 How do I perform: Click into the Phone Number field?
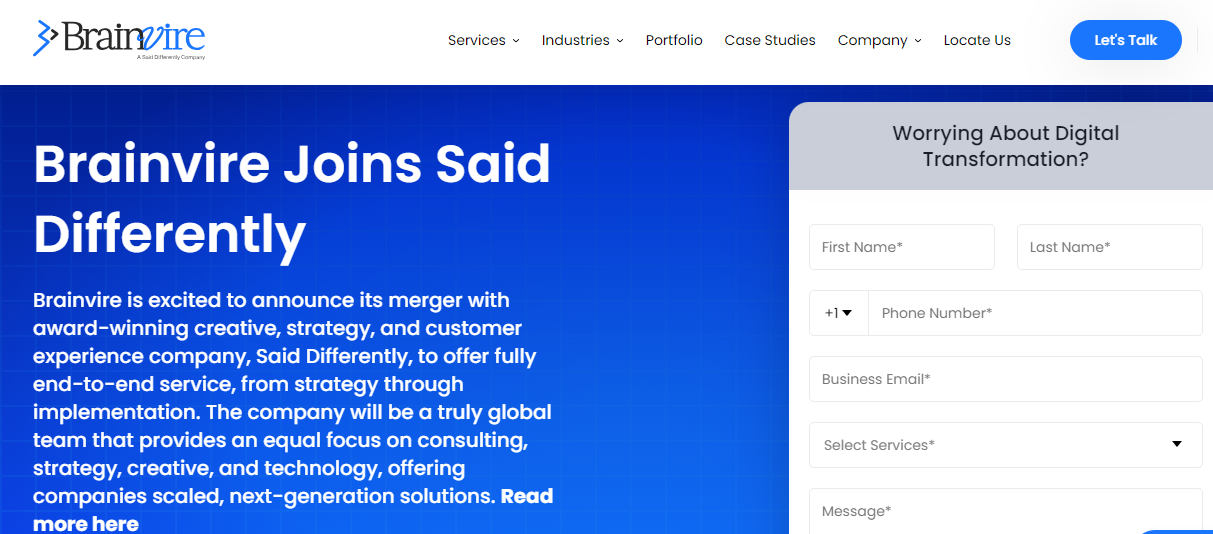click(1035, 313)
